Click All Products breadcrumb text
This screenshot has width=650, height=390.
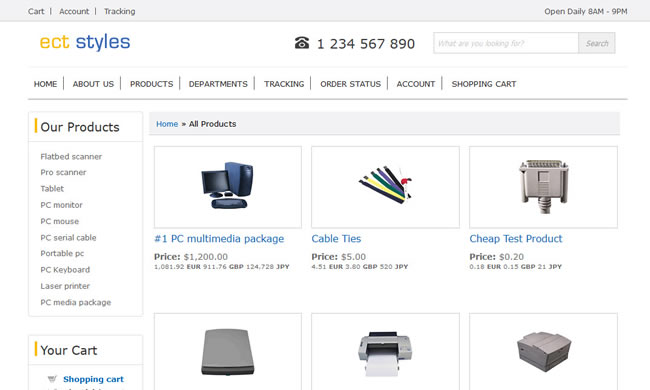pos(212,124)
